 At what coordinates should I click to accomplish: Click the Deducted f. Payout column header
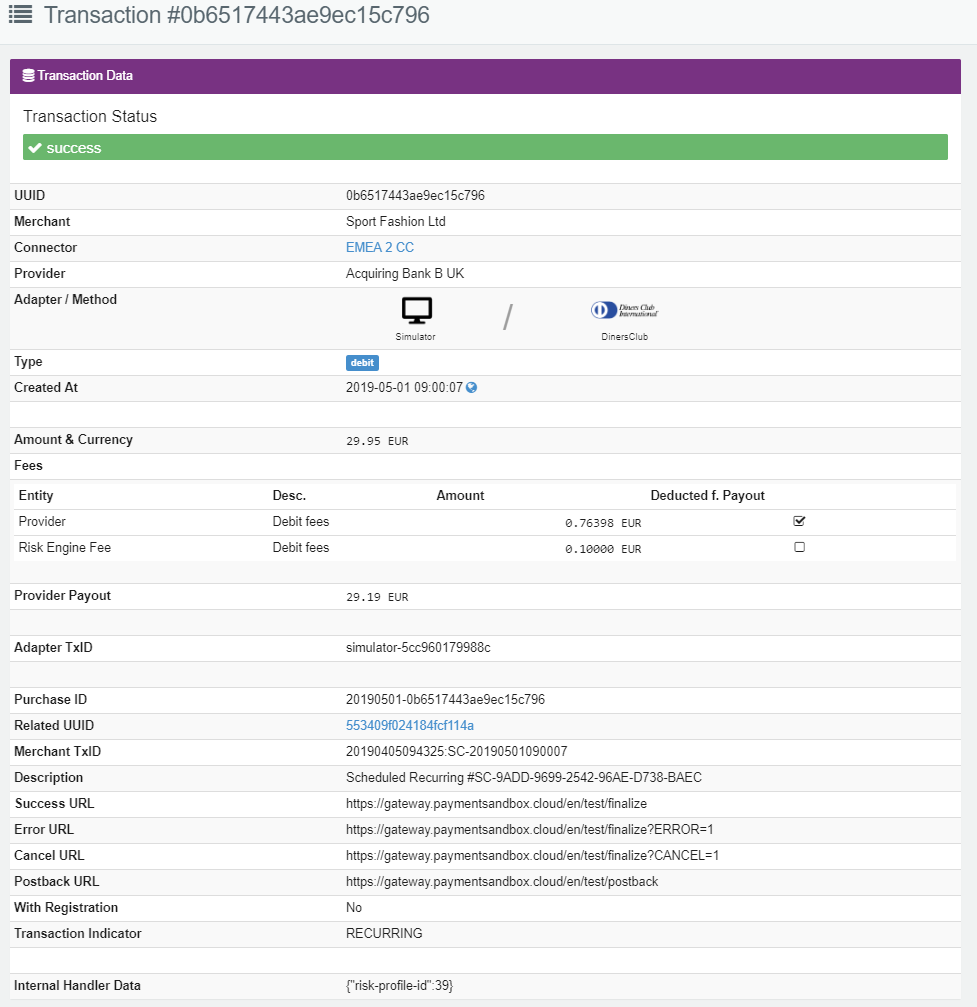click(x=707, y=496)
